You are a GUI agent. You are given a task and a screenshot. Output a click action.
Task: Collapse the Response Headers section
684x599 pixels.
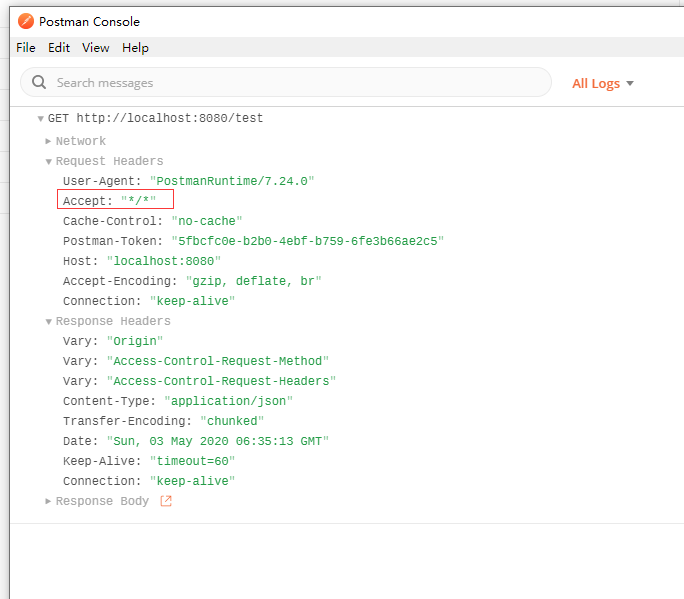point(48,321)
